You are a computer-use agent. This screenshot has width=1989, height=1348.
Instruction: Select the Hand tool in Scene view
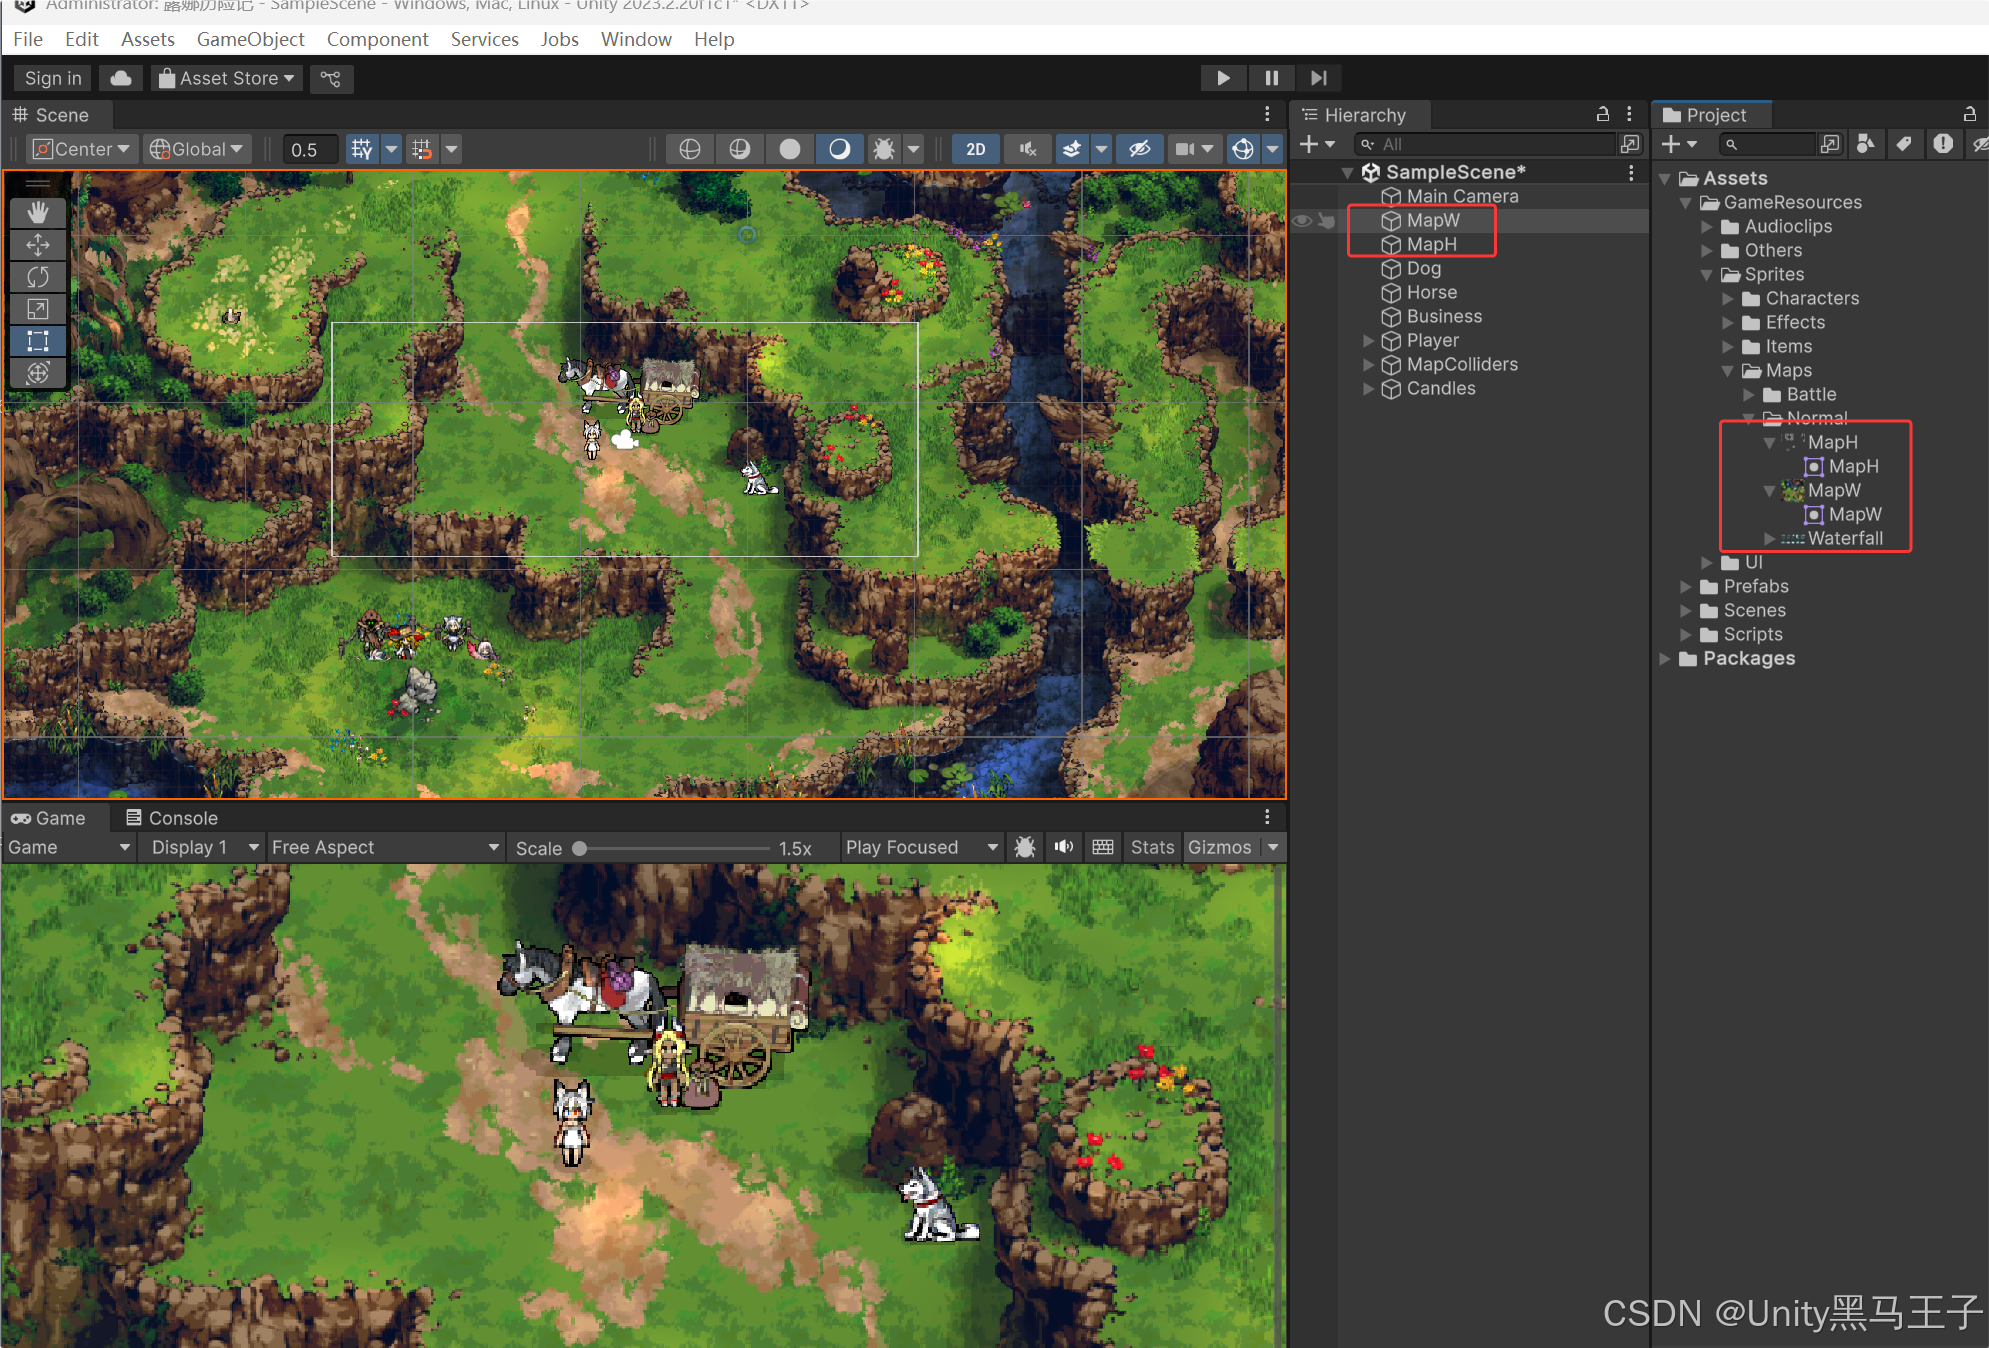(38, 212)
